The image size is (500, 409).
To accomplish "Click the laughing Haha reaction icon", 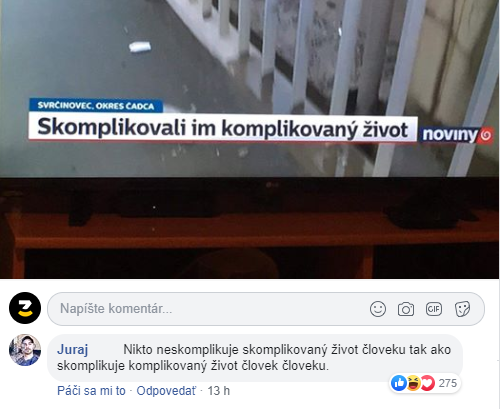I will tap(413, 383).
